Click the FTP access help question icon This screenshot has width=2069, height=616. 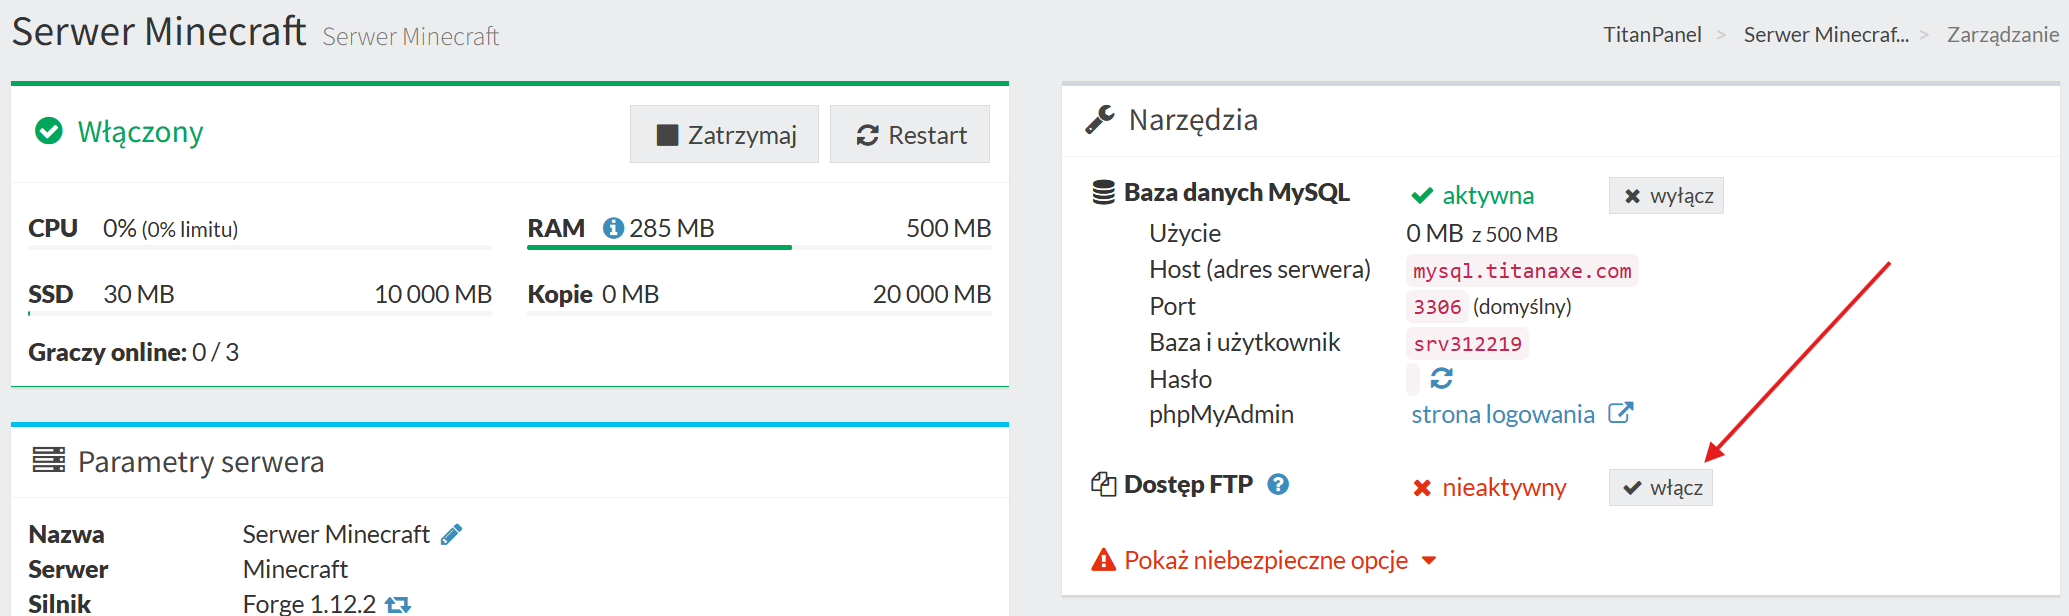(1277, 485)
